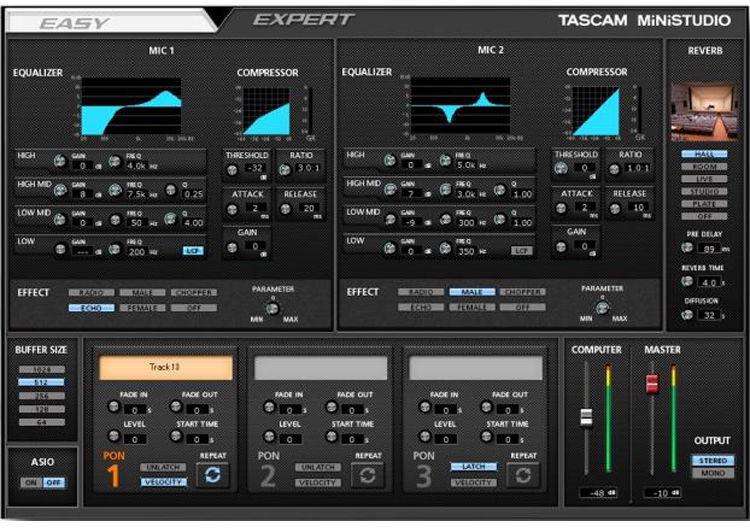Click MIC 2 compressor ratio knob

(x=615, y=169)
